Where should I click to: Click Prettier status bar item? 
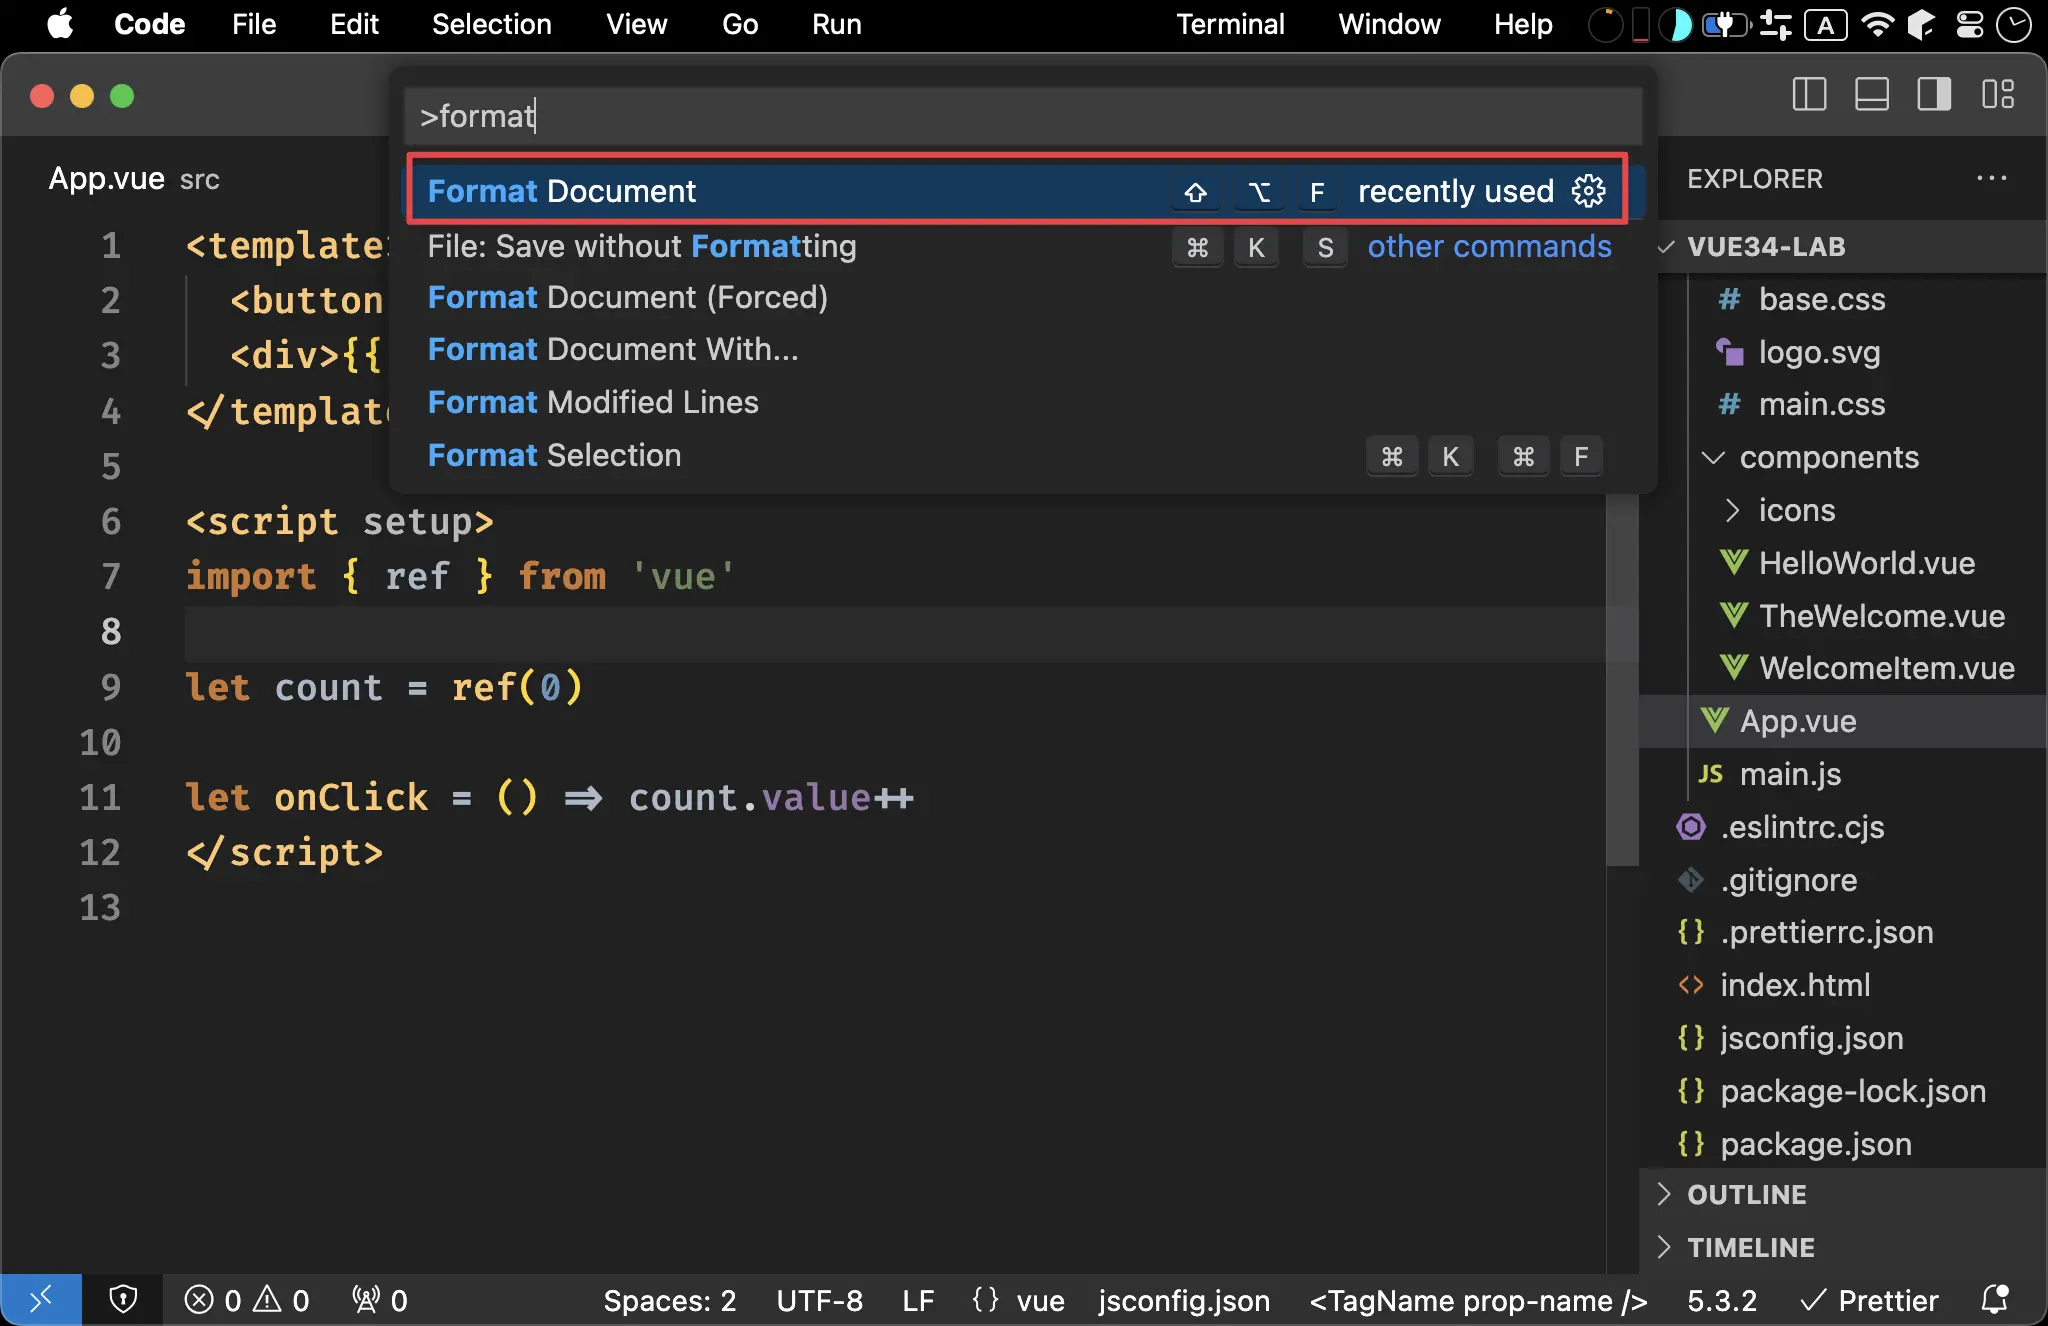[x=1869, y=1300]
